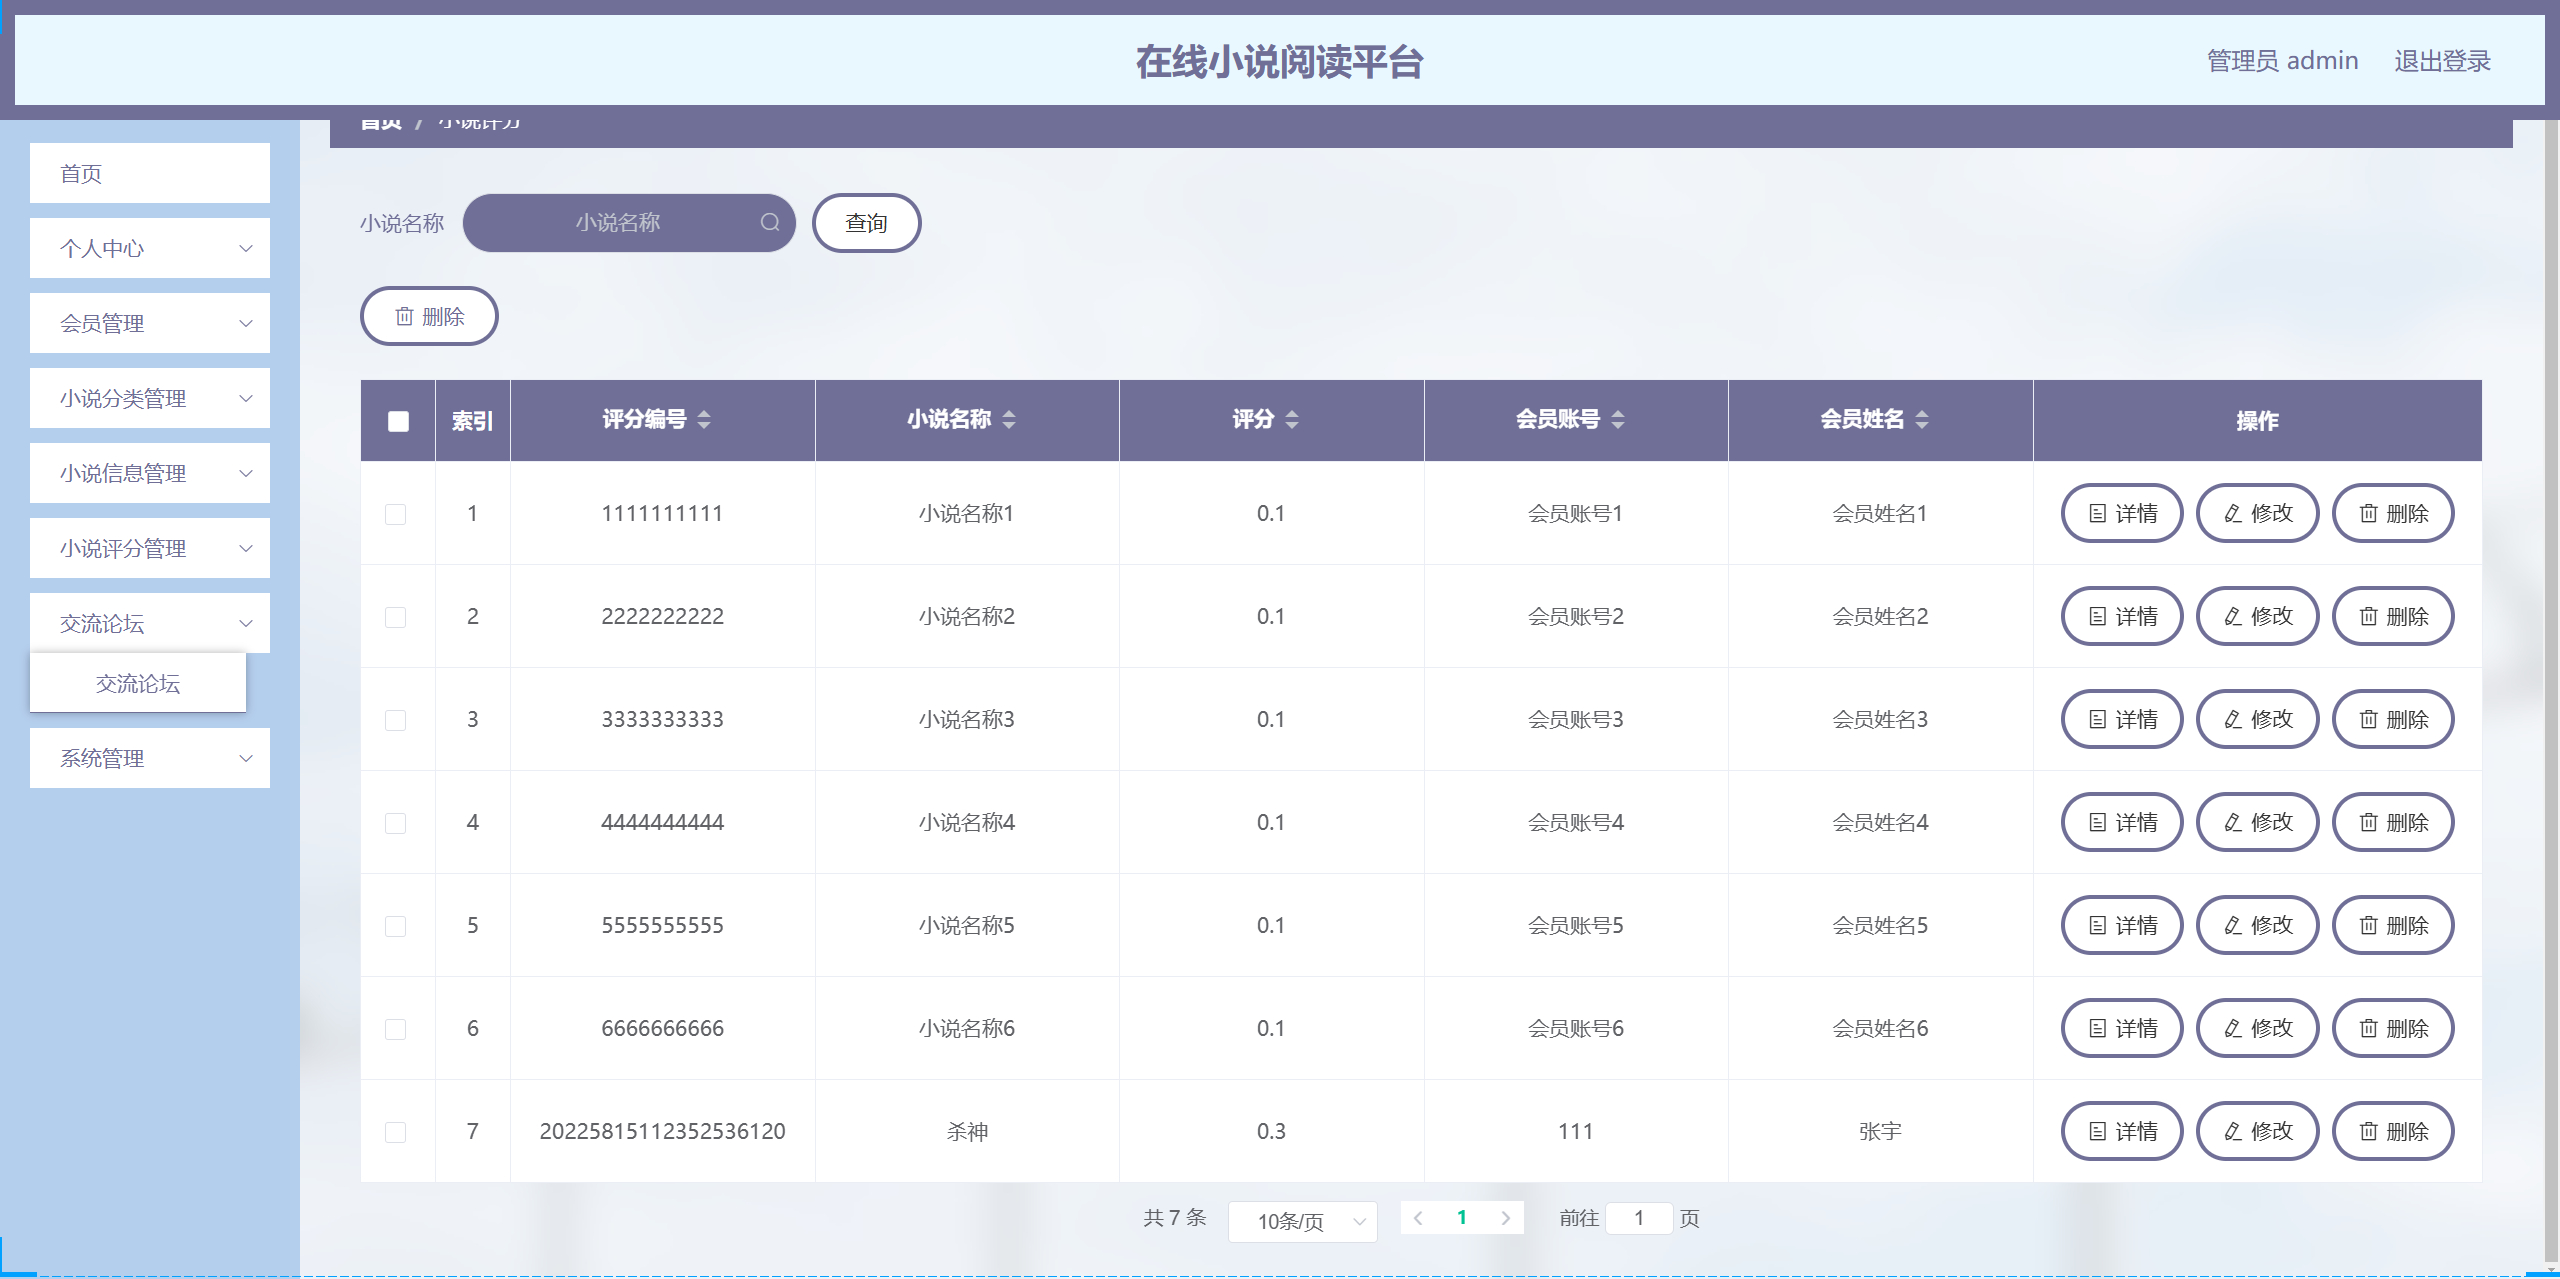Delete row 2222222222
Viewport: 2560px width, 1279px height.
(2393, 616)
